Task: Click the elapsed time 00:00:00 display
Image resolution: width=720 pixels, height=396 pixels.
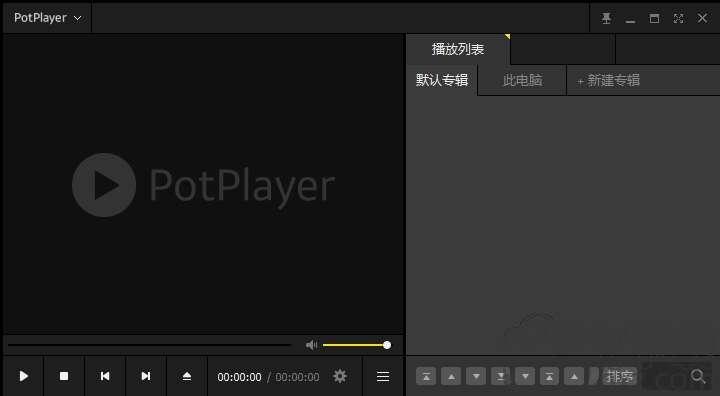Action: pyautogui.click(x=239, y=377)
